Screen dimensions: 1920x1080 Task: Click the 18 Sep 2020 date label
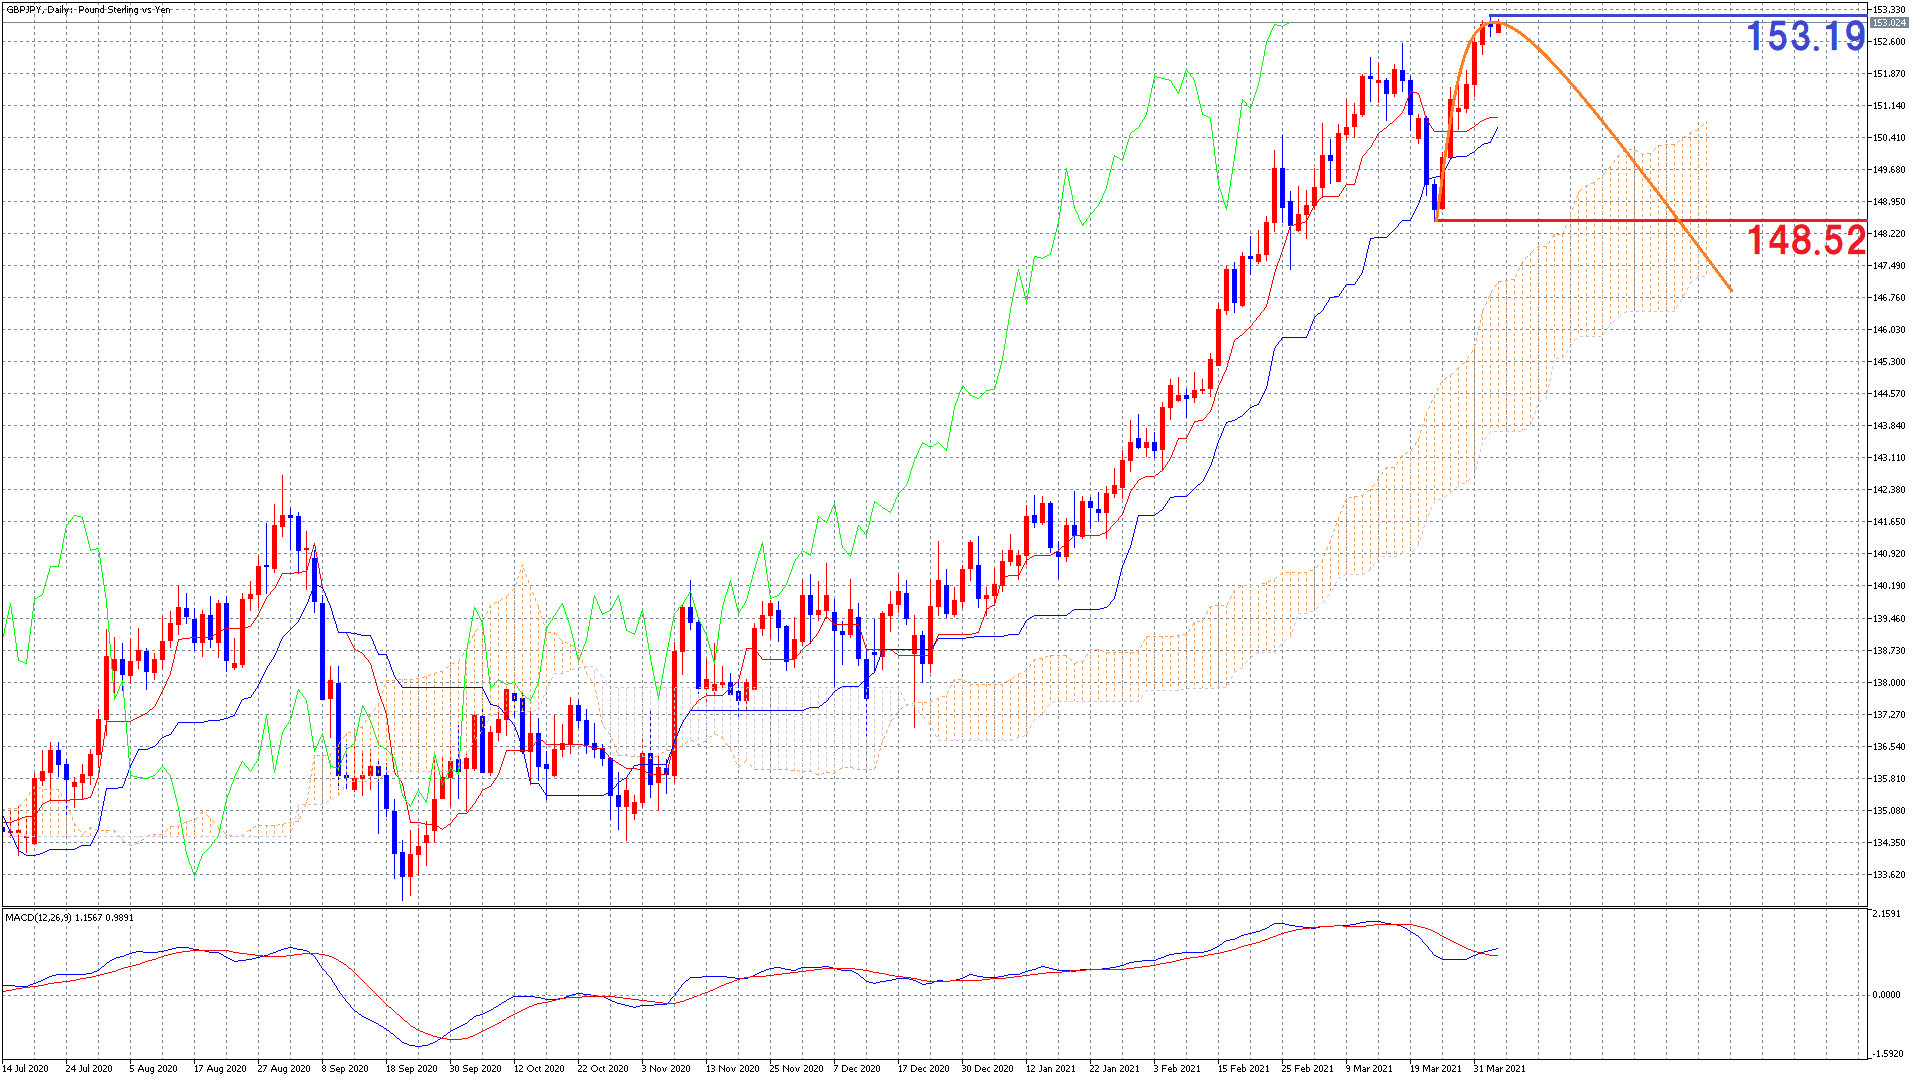[412, 1069]
